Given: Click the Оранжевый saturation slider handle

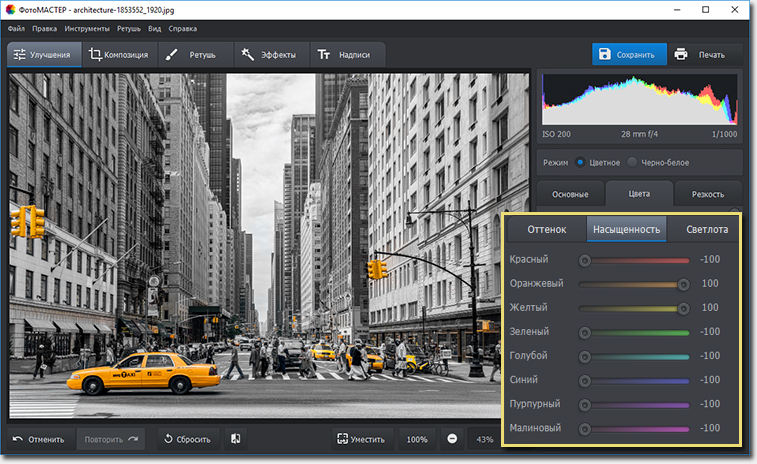Looking at the screenshot, I should pos(684,284).
